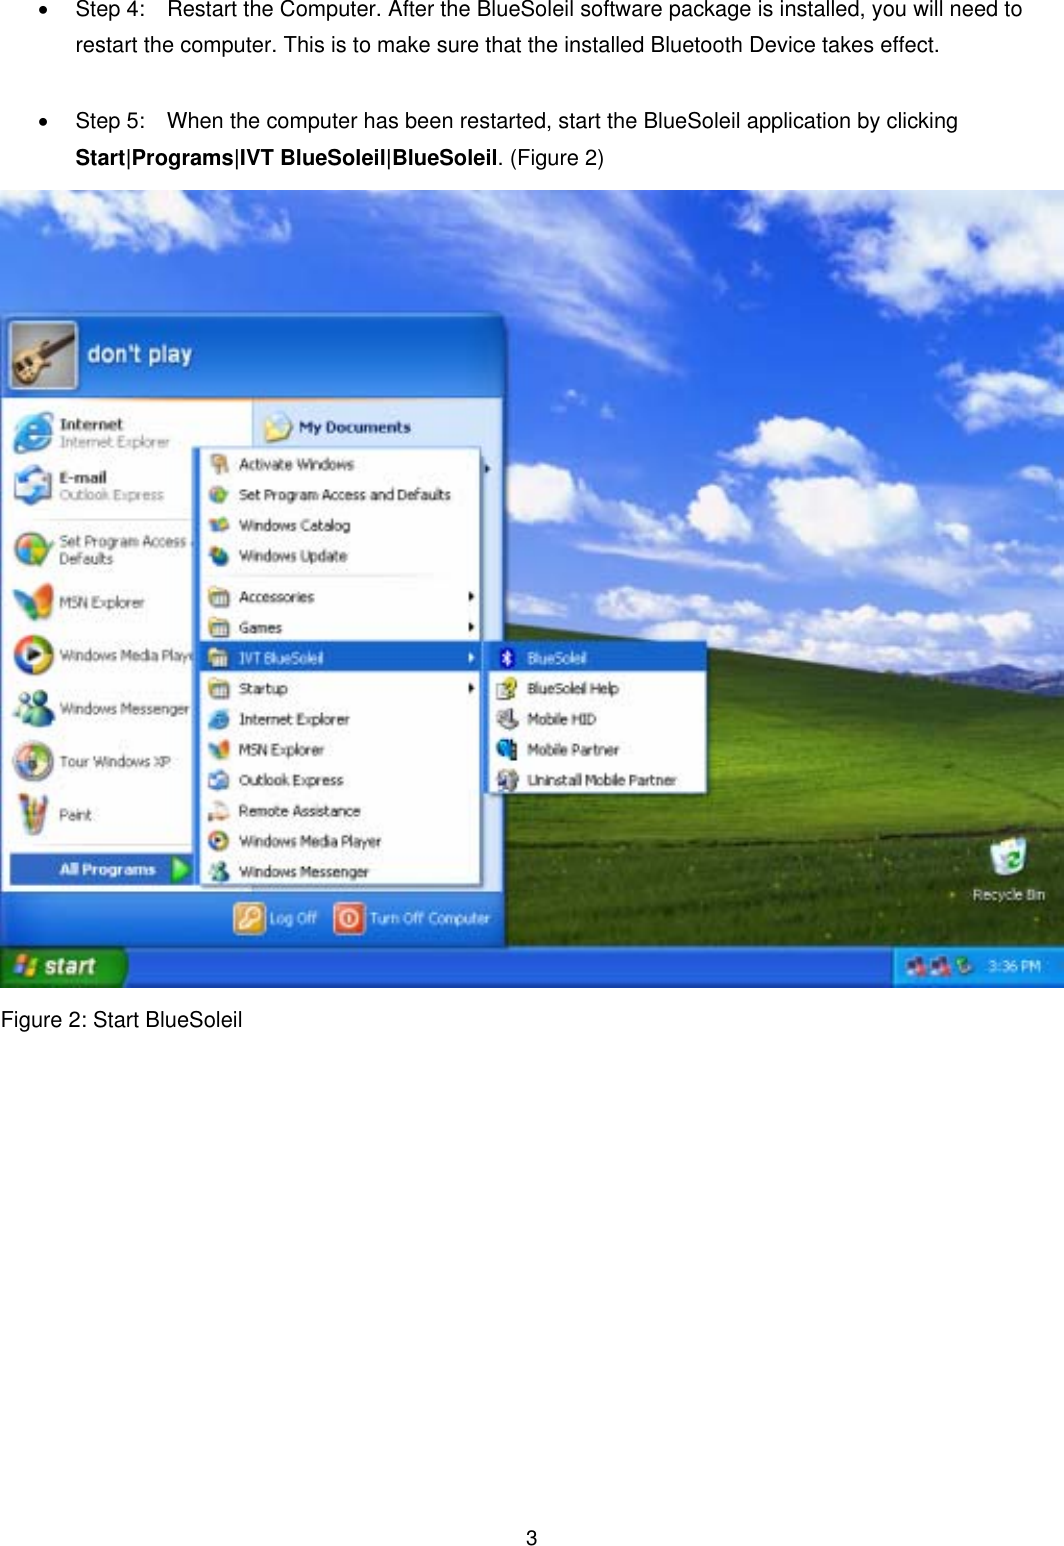Open BlueSoleil Help
The height and width of the screenshot is (1546, 1064).
pyautogui.click(x=570, y=688)
